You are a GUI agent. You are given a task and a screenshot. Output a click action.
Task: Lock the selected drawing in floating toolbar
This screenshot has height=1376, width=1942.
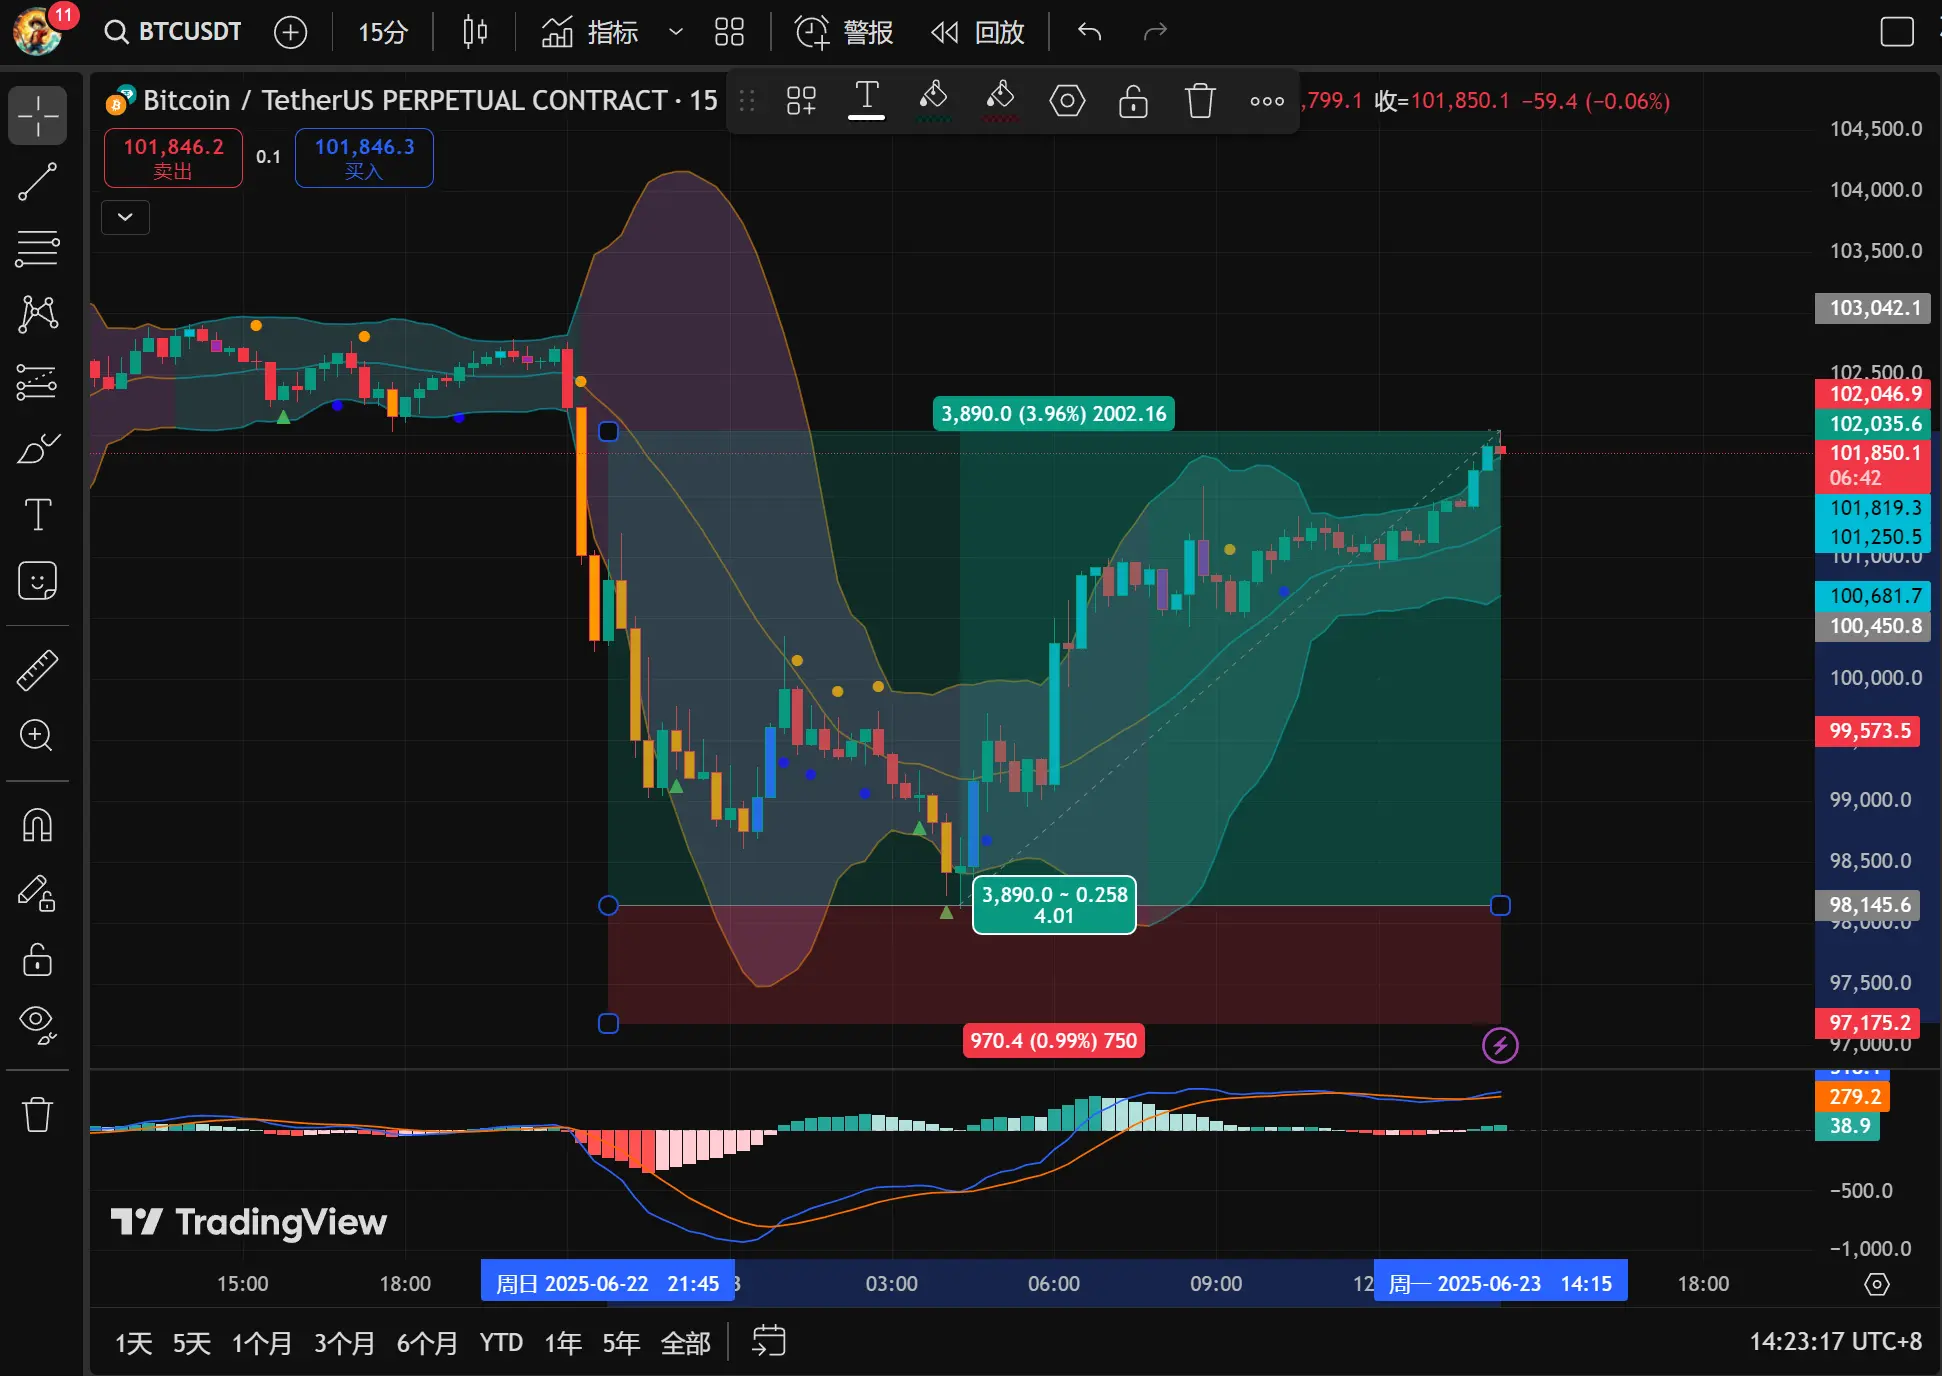1133,100
